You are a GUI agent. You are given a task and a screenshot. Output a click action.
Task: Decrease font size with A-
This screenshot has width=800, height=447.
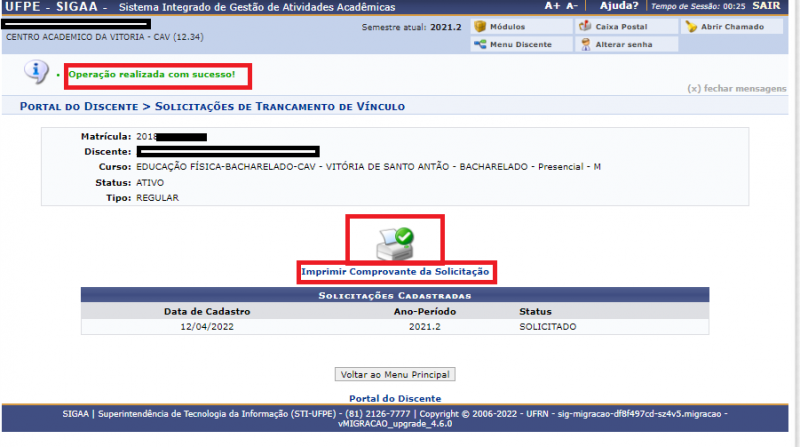coord(572,6)
